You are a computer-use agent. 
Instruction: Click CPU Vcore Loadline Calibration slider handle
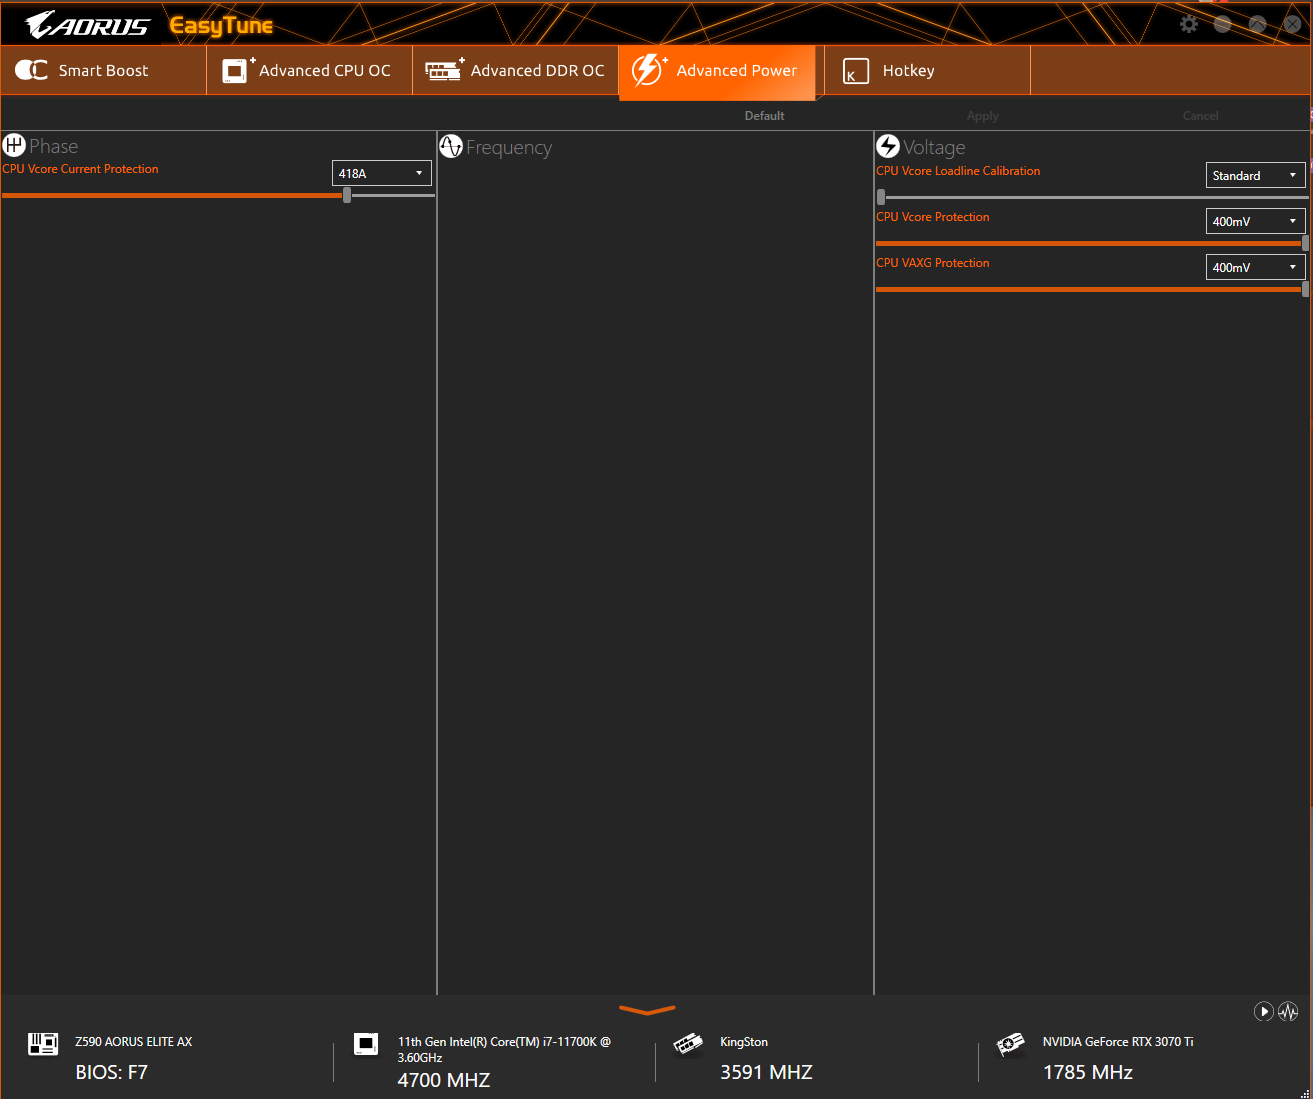pyautogui.click(x=881, y=197)
